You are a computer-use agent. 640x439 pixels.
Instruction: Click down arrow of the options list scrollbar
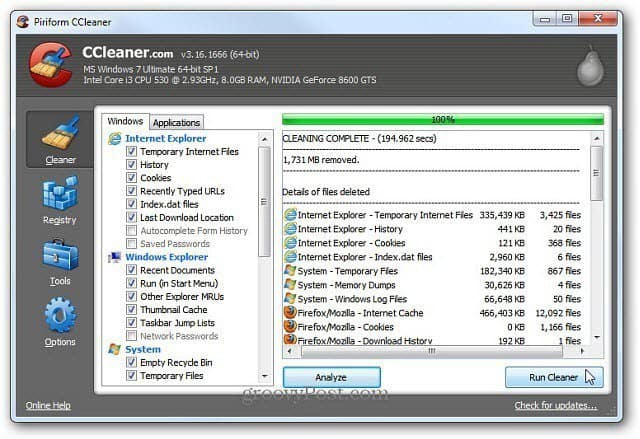click(x=264, y=376)
